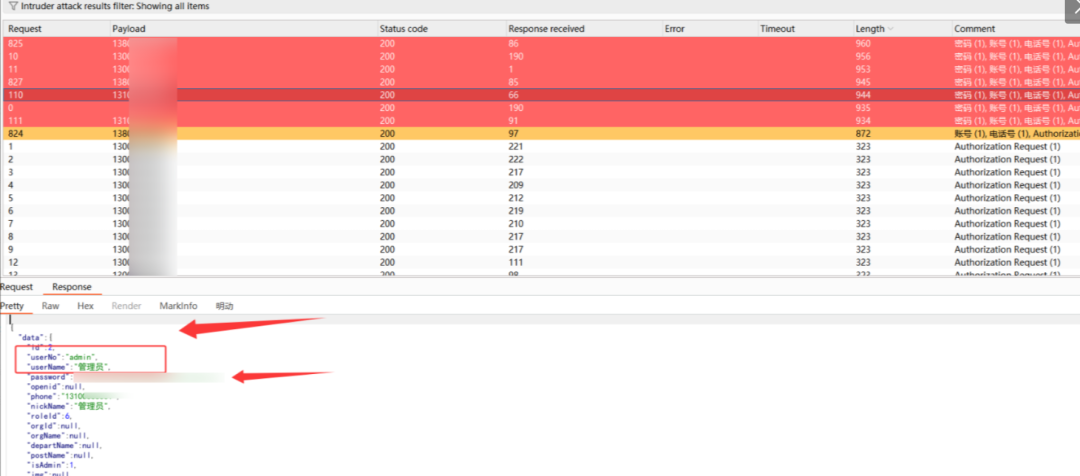Screen dimensions: 1080x476
Task: Click the "data" key in the response JSON
Action: (30, 338)
